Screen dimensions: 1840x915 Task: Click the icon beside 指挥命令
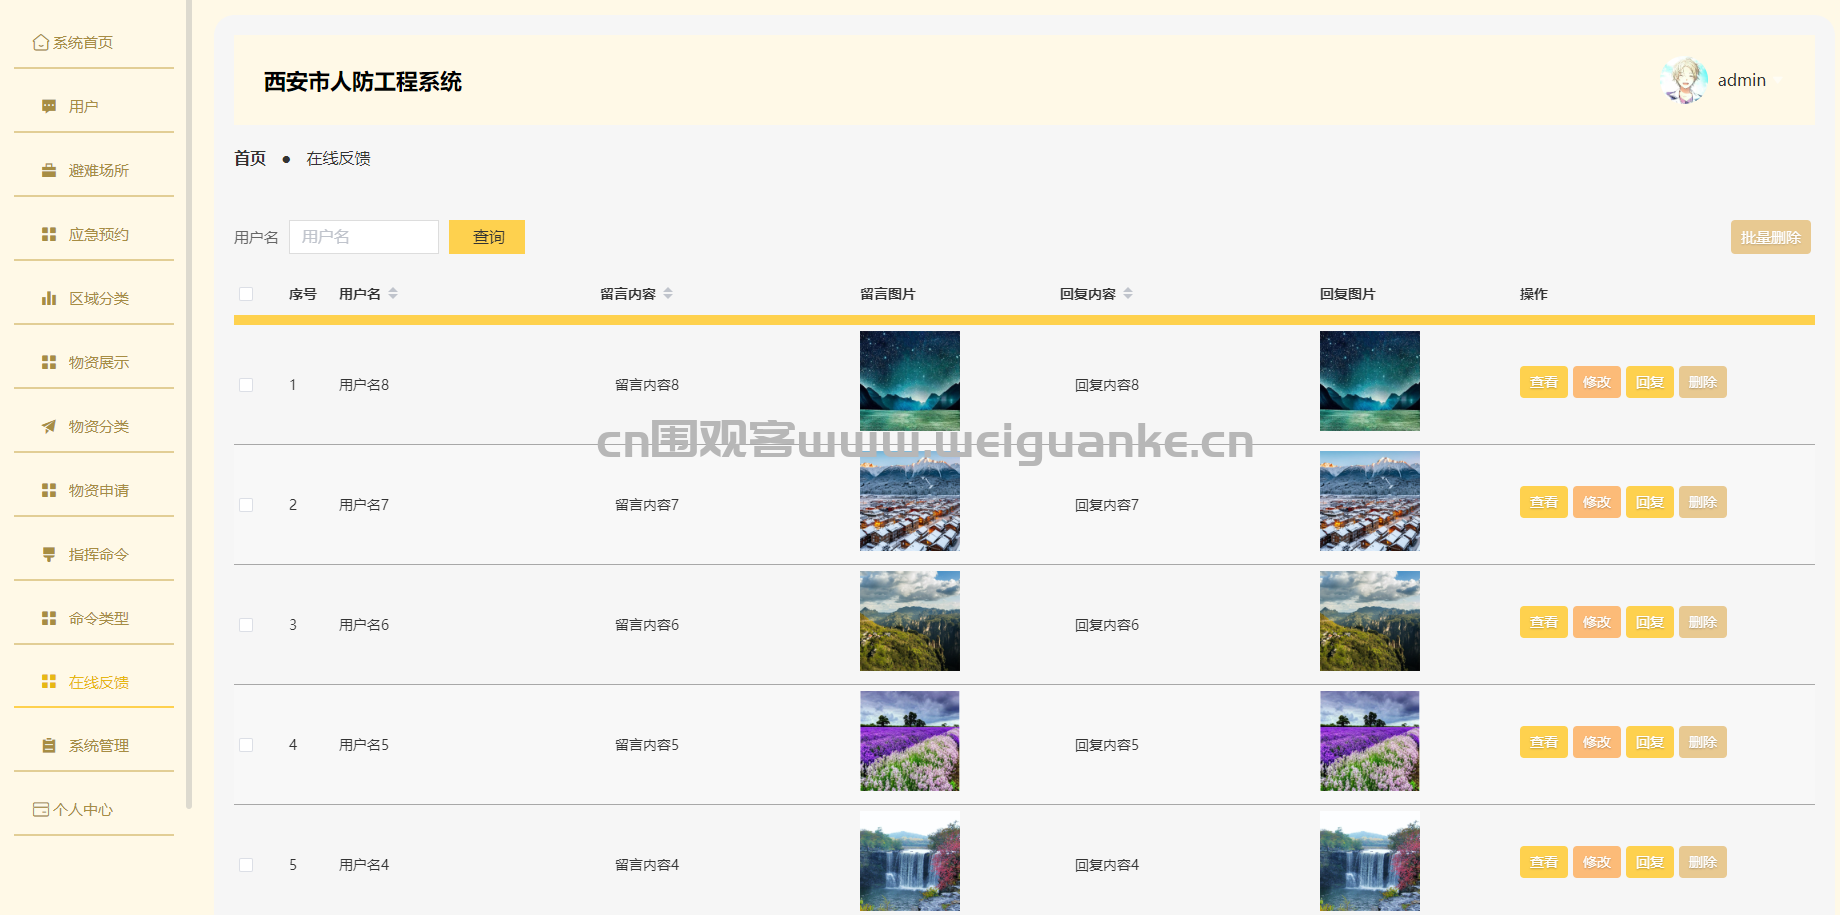[48, 554]
